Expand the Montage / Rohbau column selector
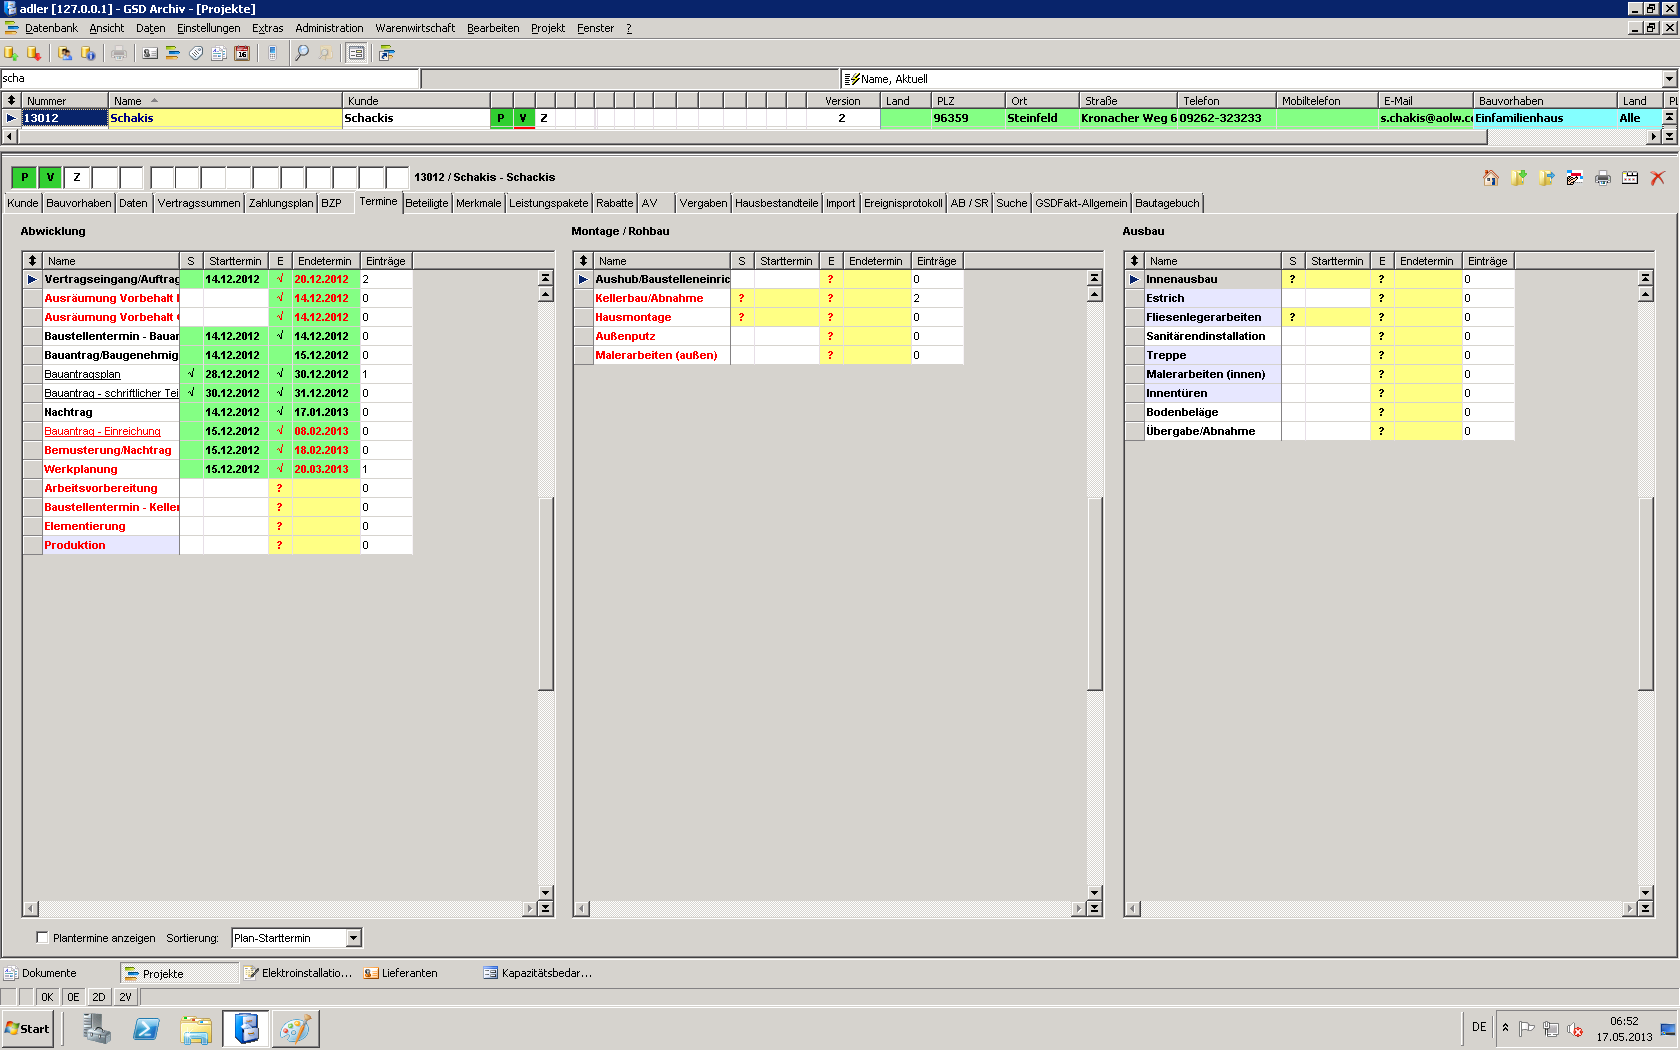Viewport: 1680px width, 1050px height. pos(583,261)
